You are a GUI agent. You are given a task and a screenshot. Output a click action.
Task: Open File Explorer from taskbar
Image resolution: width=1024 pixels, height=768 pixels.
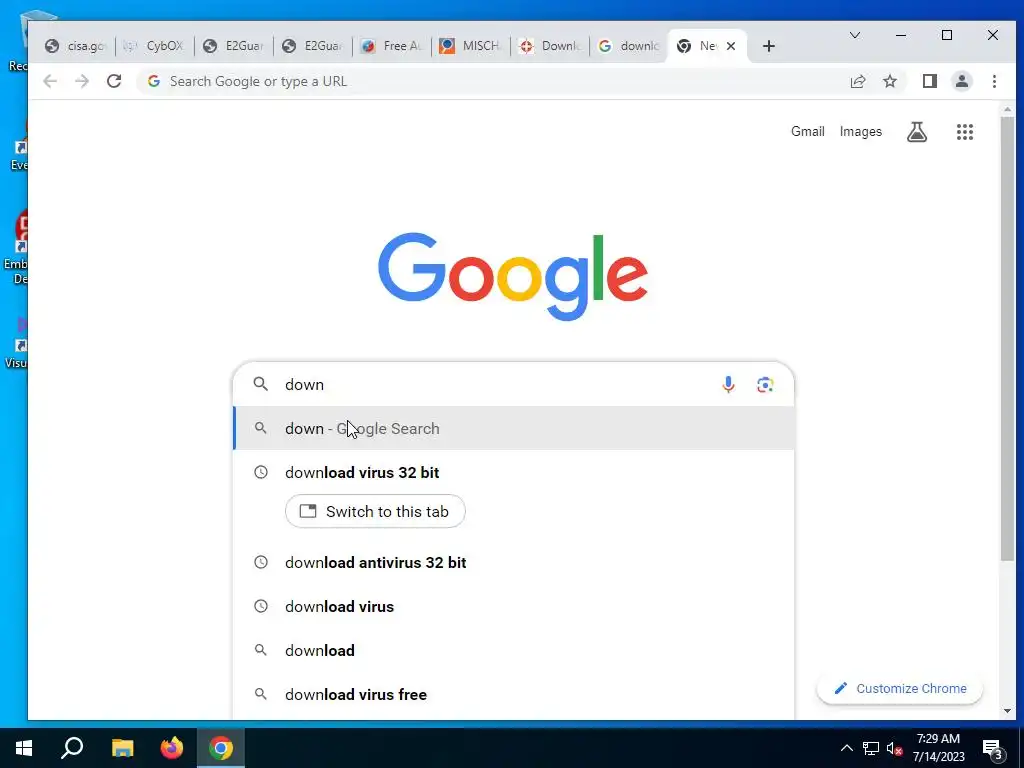(122, 748)
